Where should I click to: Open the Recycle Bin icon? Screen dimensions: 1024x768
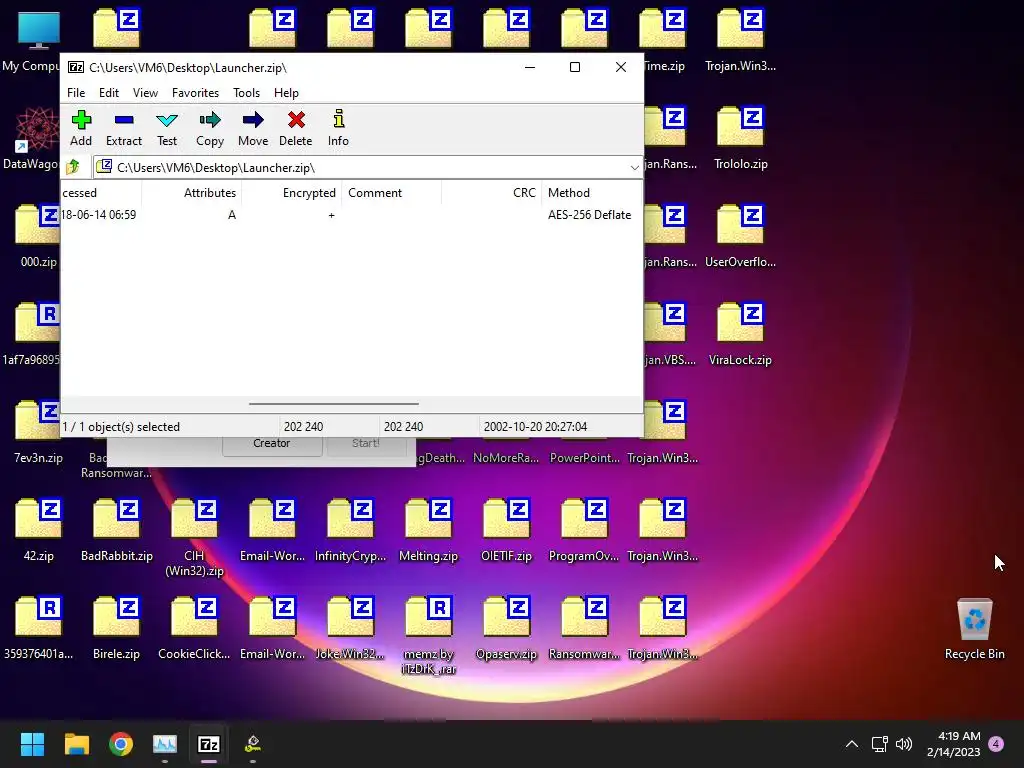coord(974,629)
